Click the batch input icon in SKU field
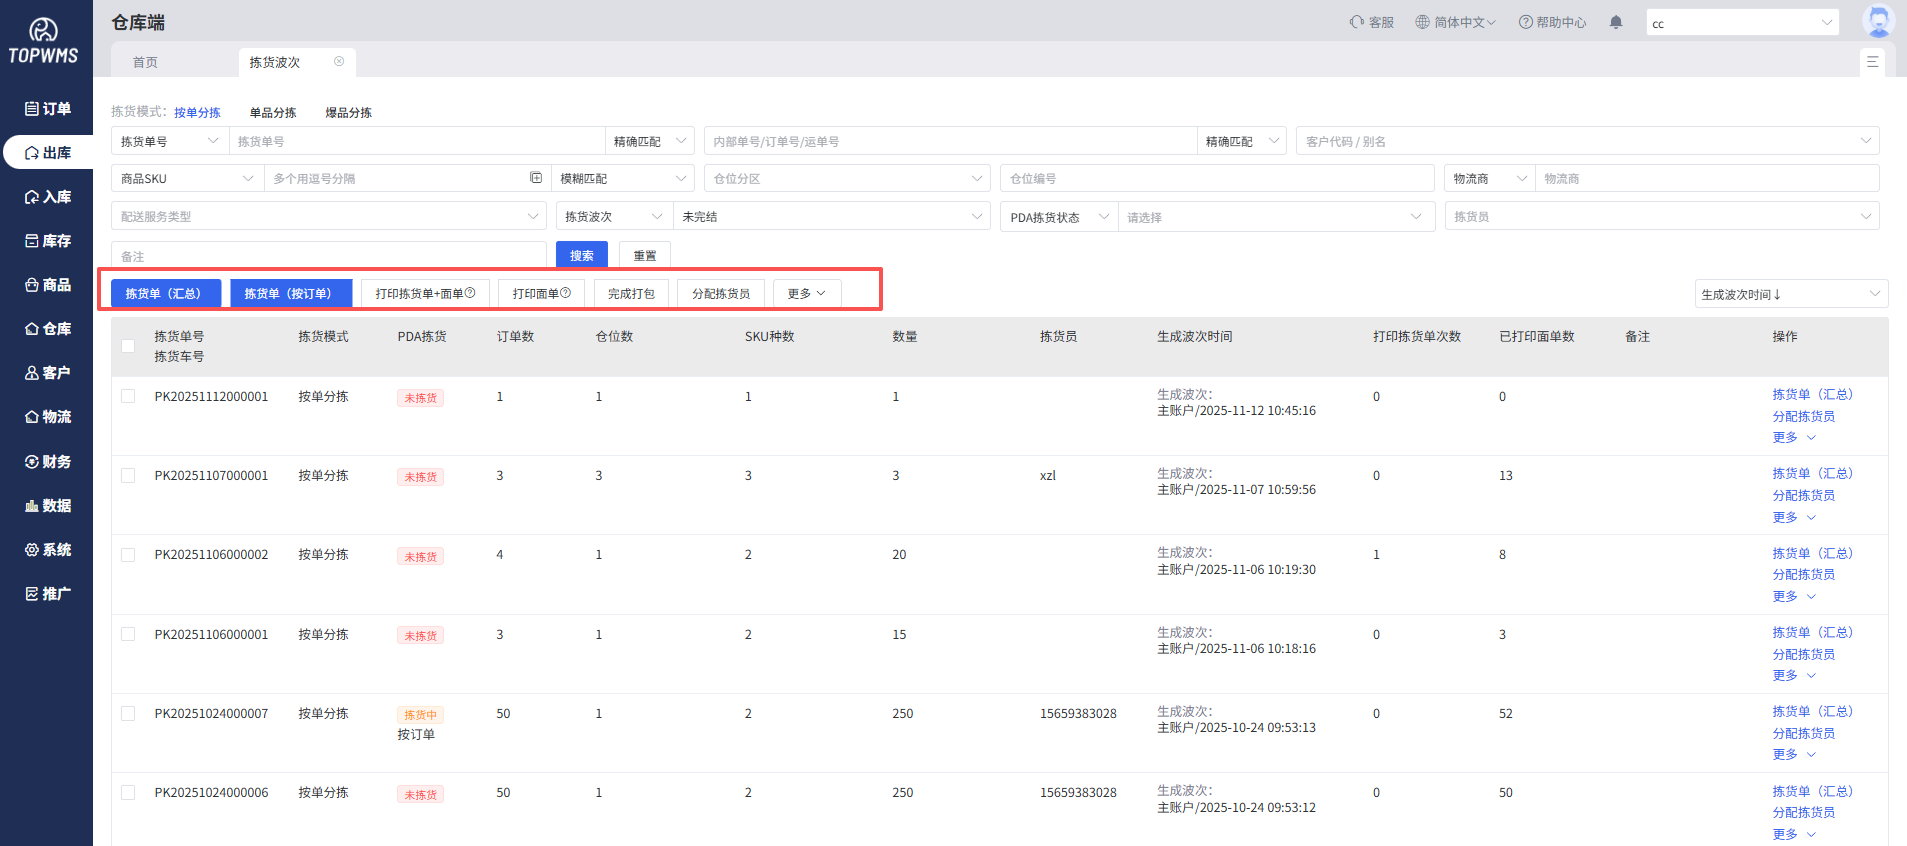The image size is (1907, 846). click(x=536, y=178)
